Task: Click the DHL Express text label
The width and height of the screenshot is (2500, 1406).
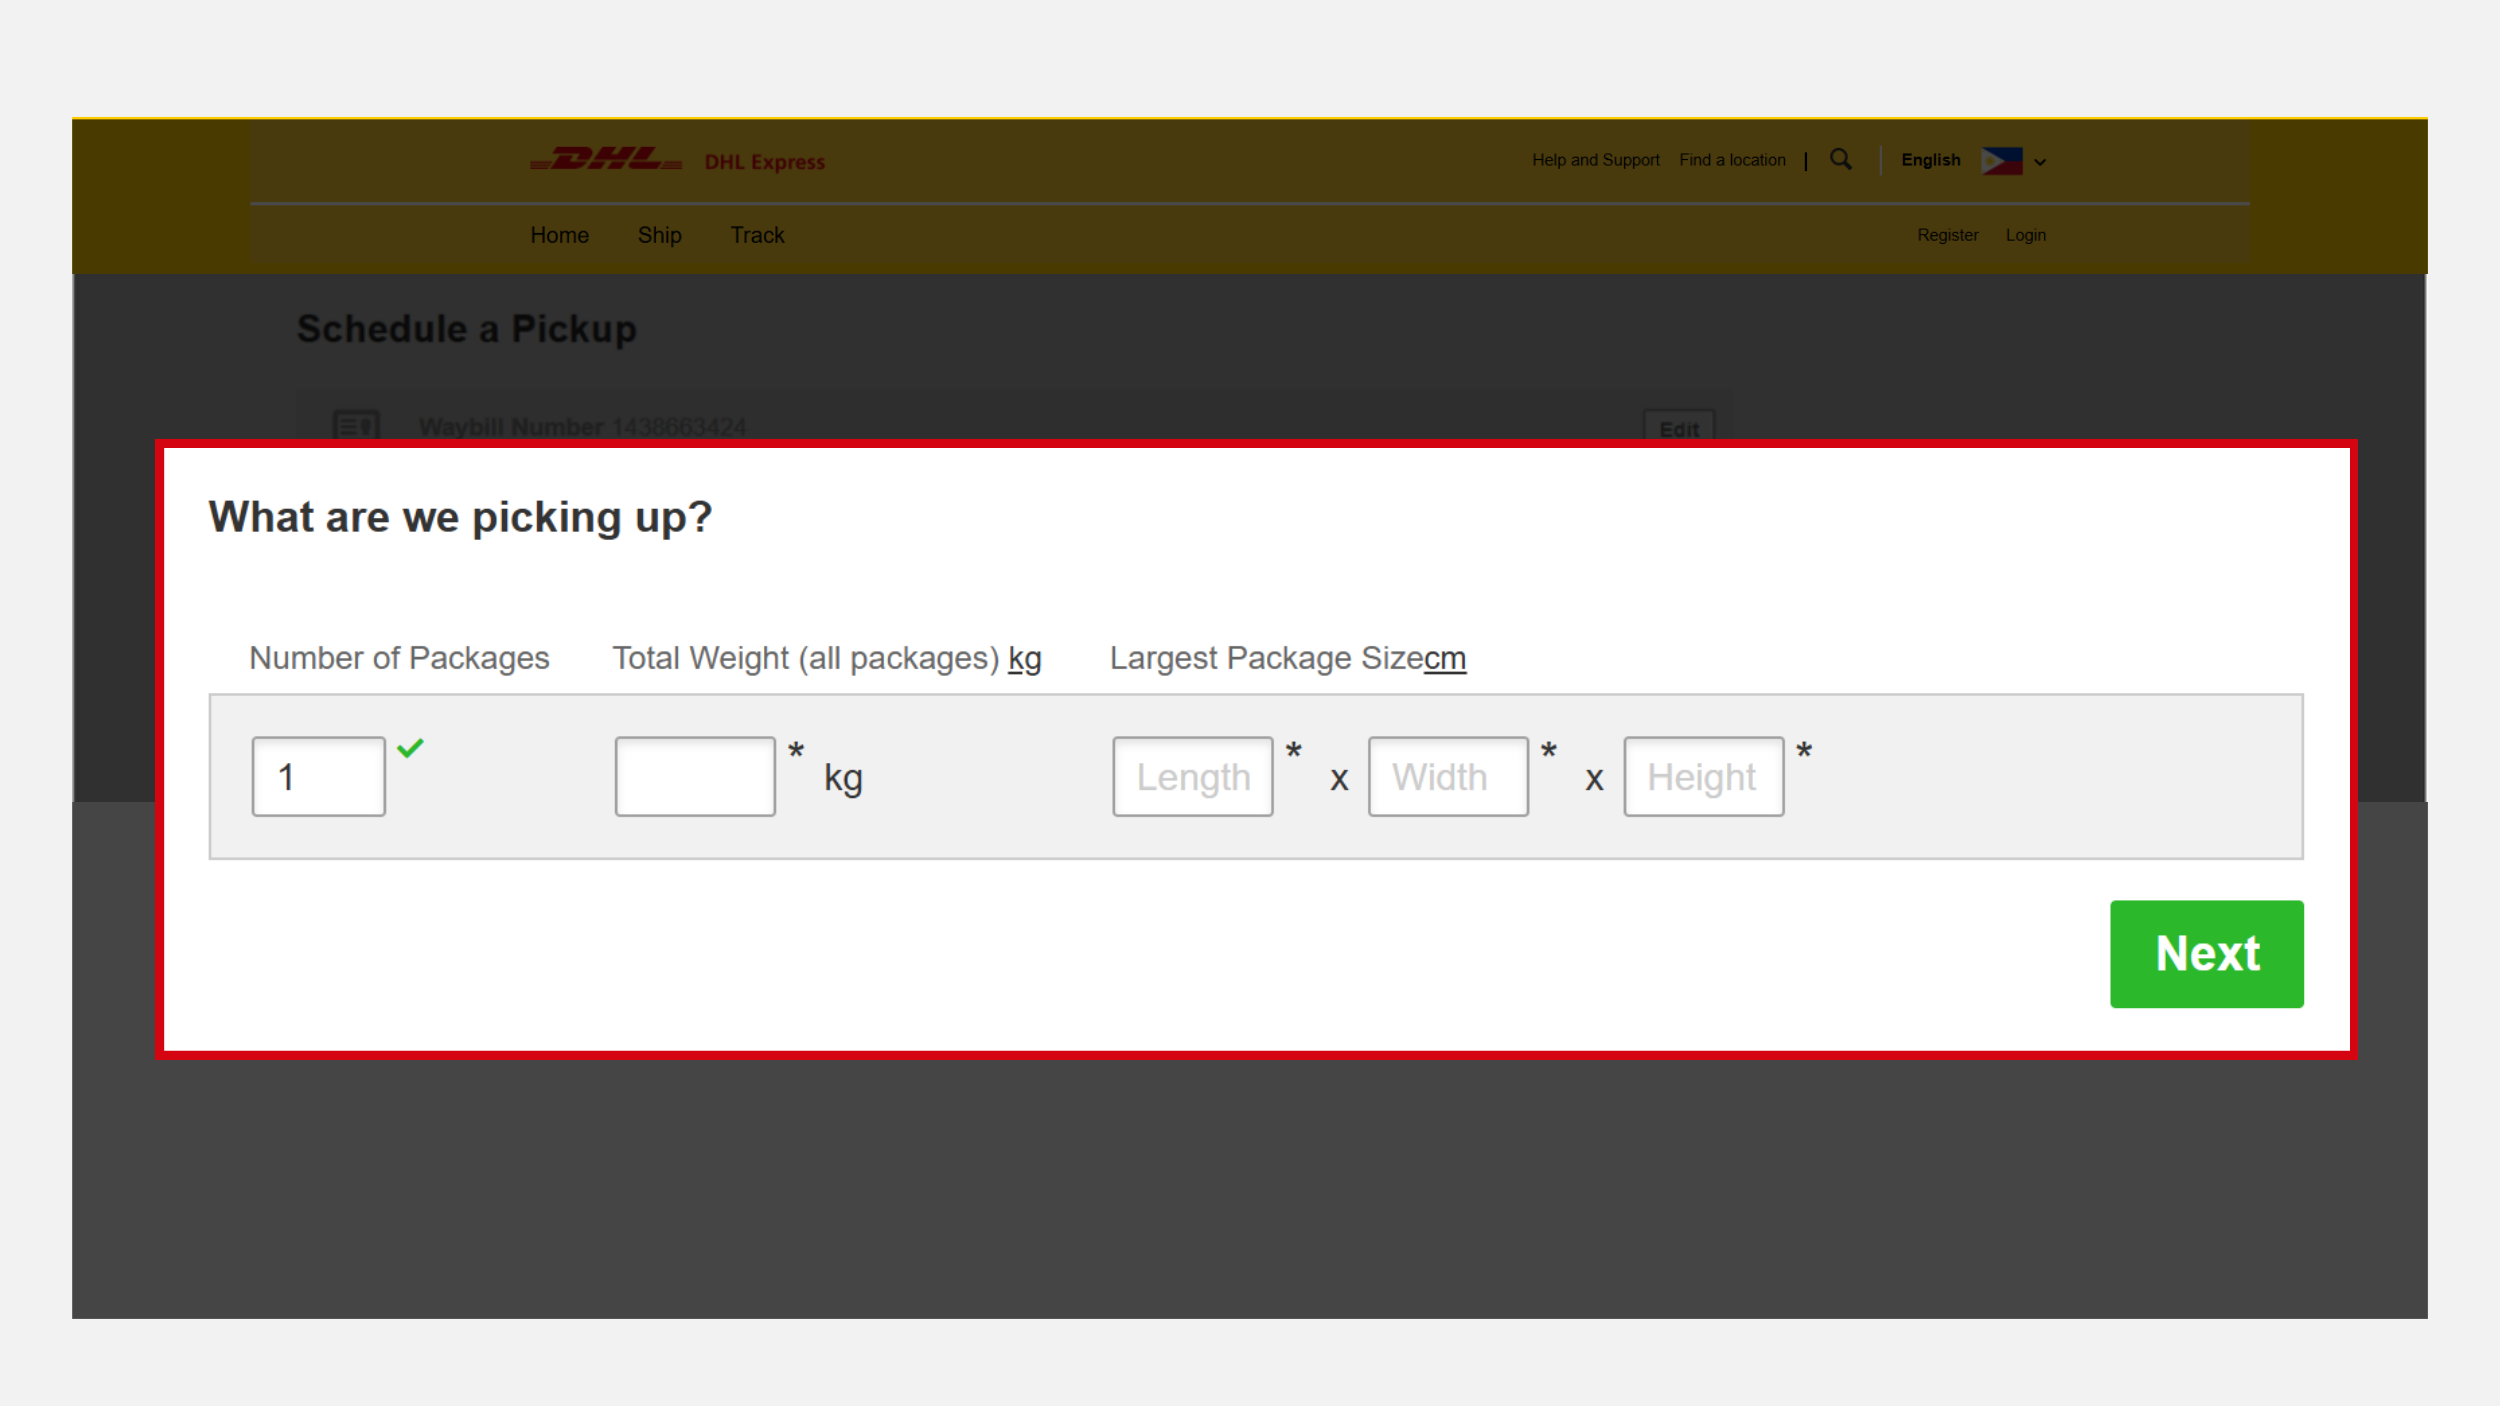Action: [x=765, y=162]
